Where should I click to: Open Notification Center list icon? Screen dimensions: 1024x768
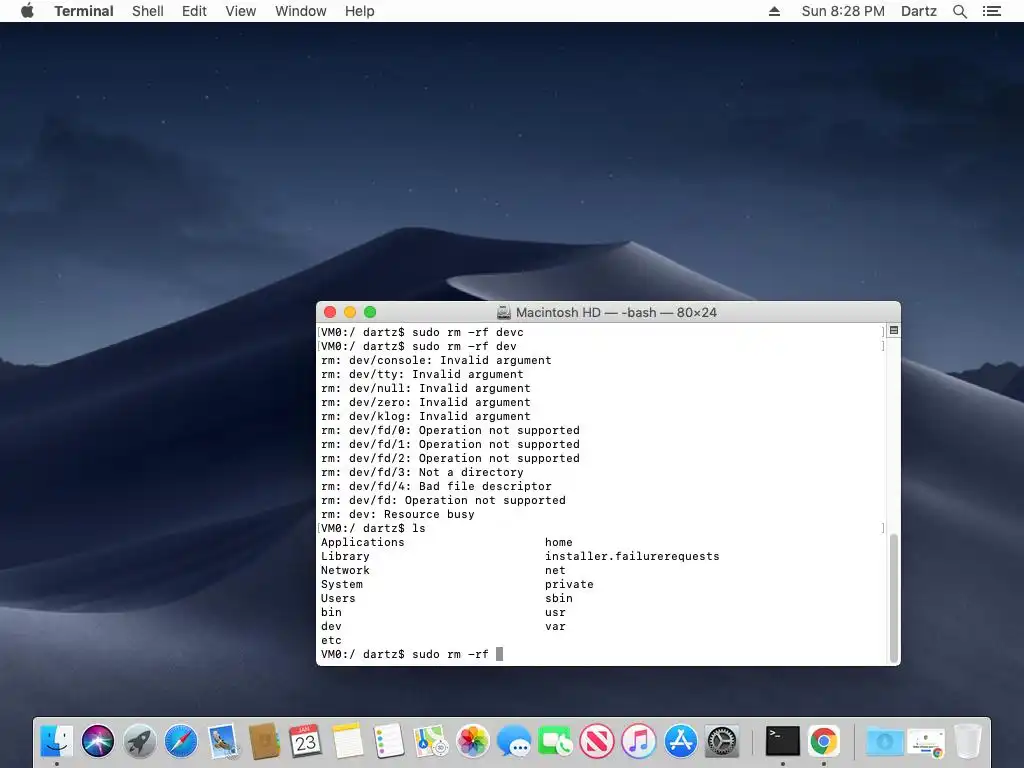tap(991, 11)
